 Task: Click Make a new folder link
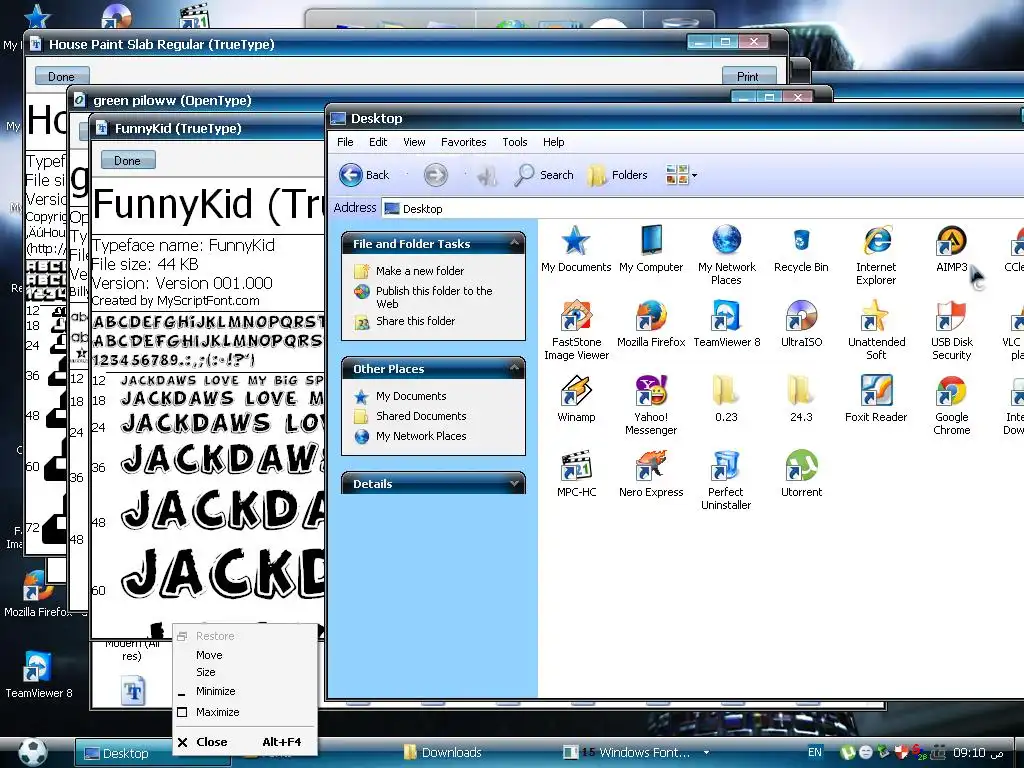click(420, 270)
